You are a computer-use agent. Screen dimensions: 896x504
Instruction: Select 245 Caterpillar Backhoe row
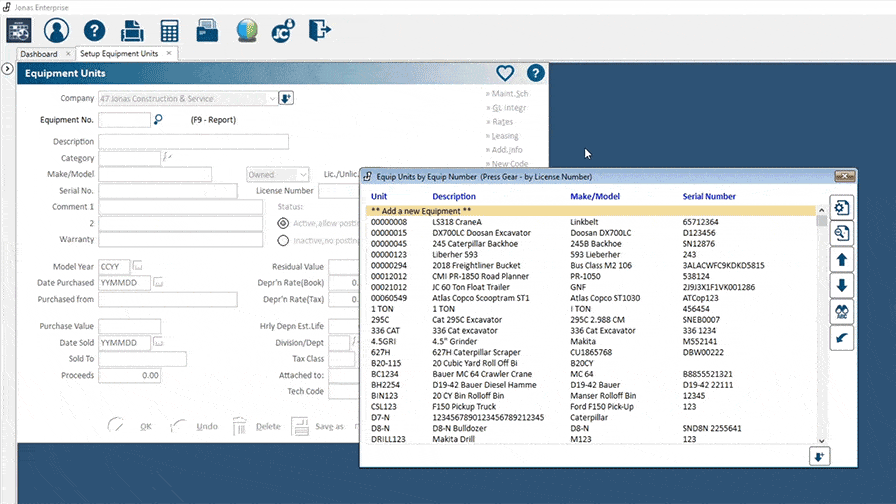tap(591, 243)
